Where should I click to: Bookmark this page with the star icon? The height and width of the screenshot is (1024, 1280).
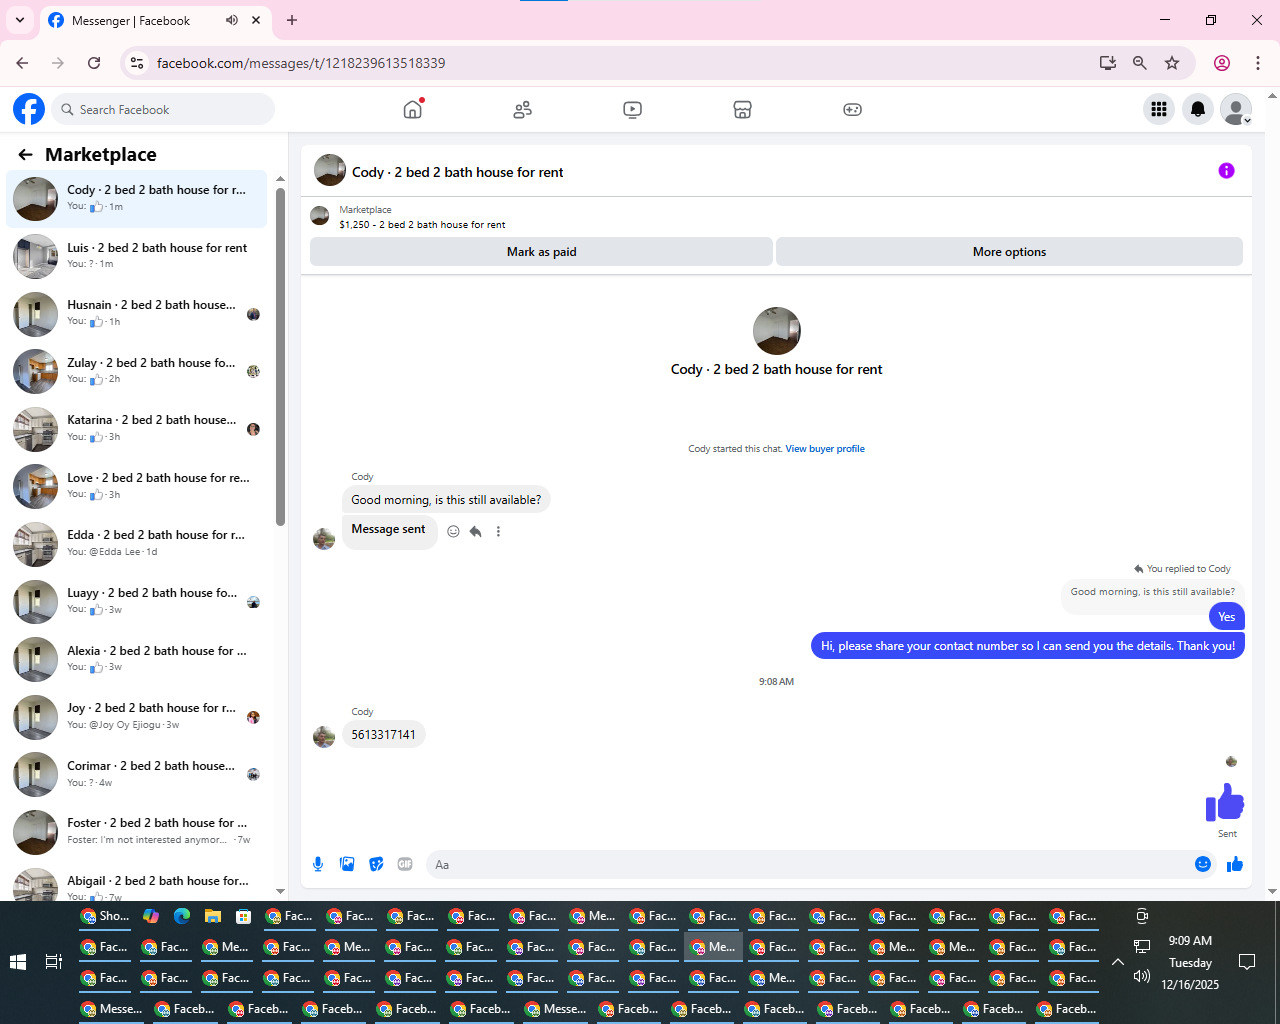coord(1172,63)
